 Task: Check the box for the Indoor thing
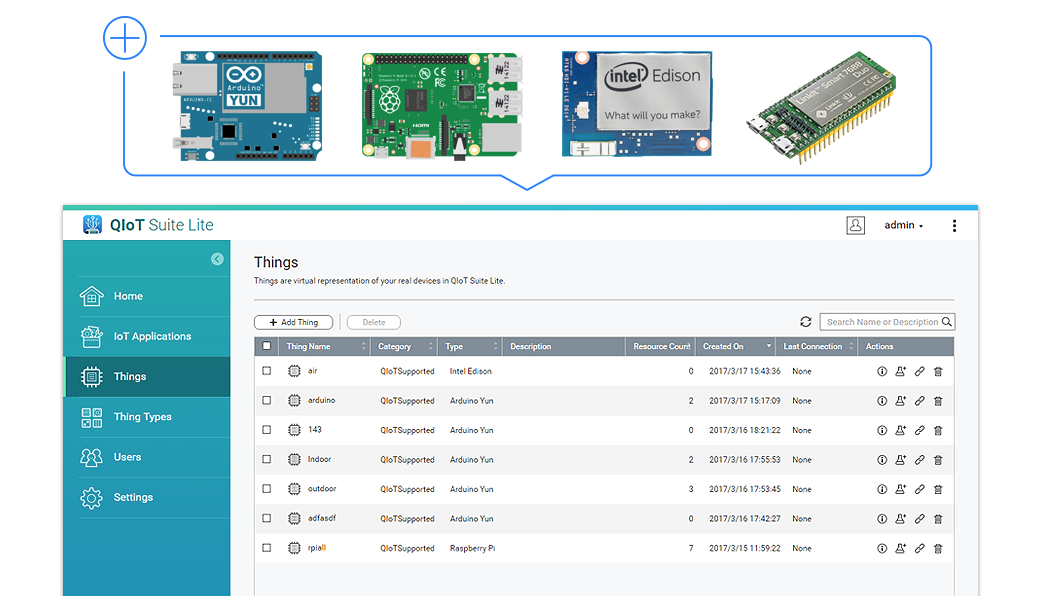pyautogui.click(x=267, y=460)
